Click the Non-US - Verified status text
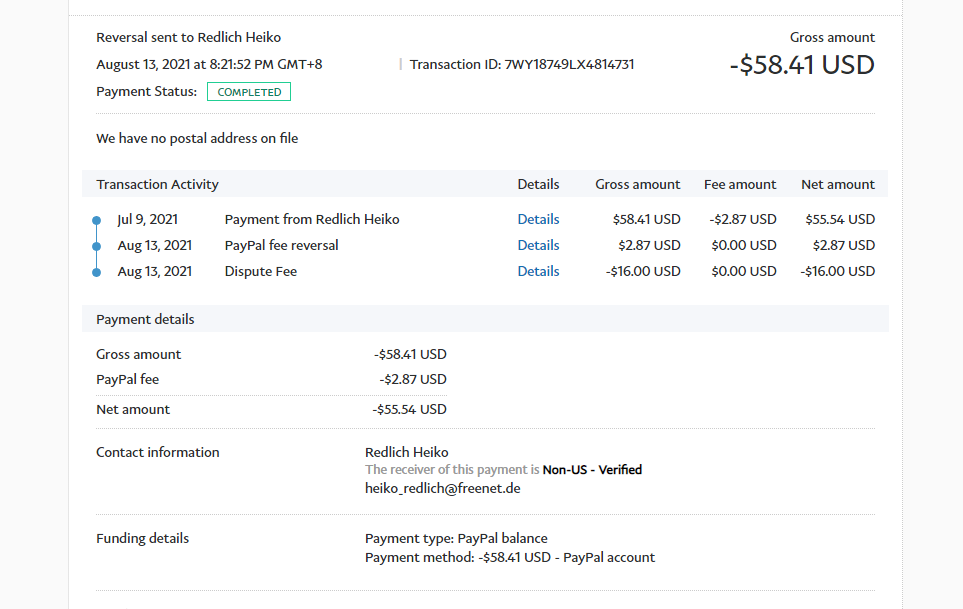963x609 pixels. point(592,470)
